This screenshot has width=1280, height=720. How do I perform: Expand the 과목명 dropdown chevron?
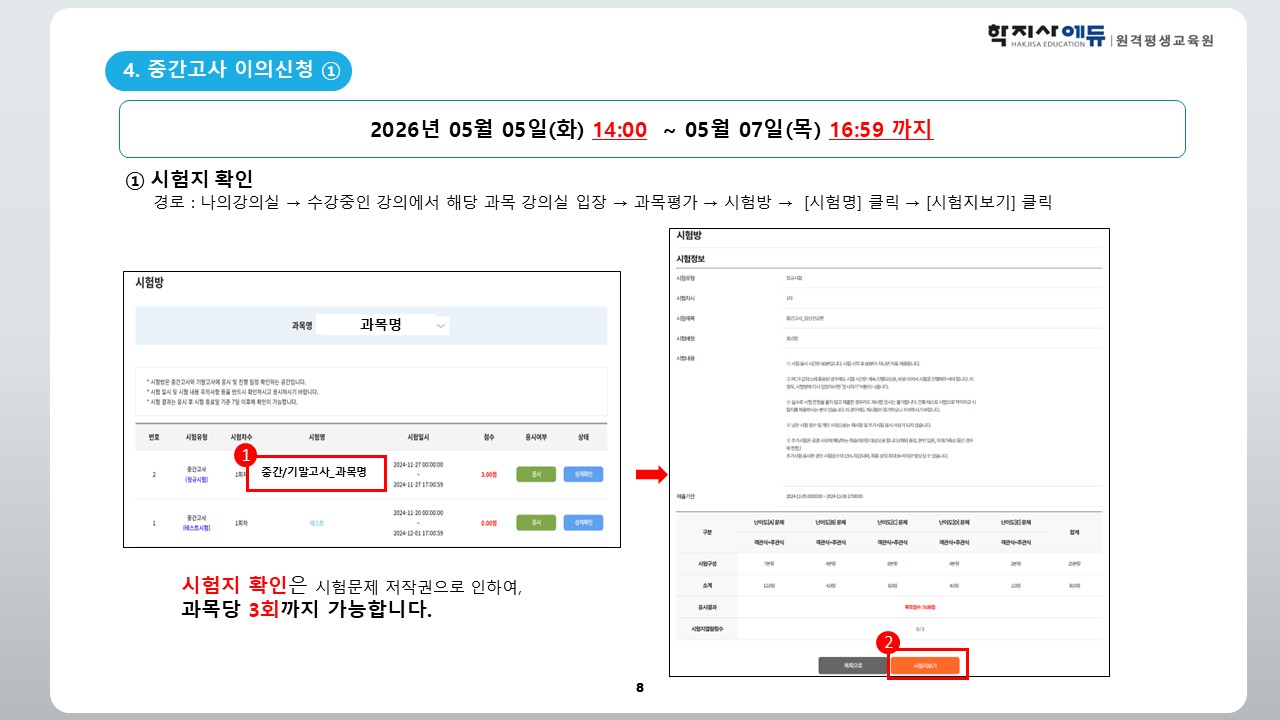point(442,325)
